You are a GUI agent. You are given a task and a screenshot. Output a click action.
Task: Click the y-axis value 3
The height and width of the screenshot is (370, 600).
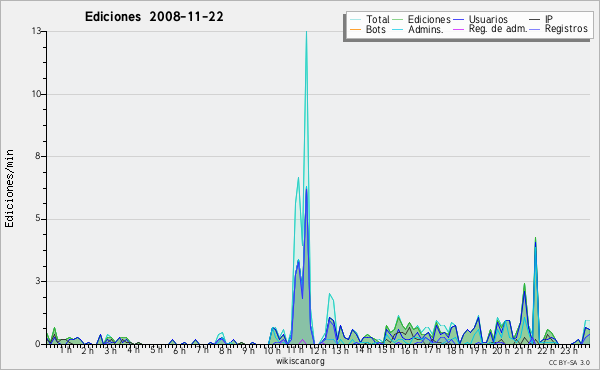pyautogui.click(x=38, y=281)
